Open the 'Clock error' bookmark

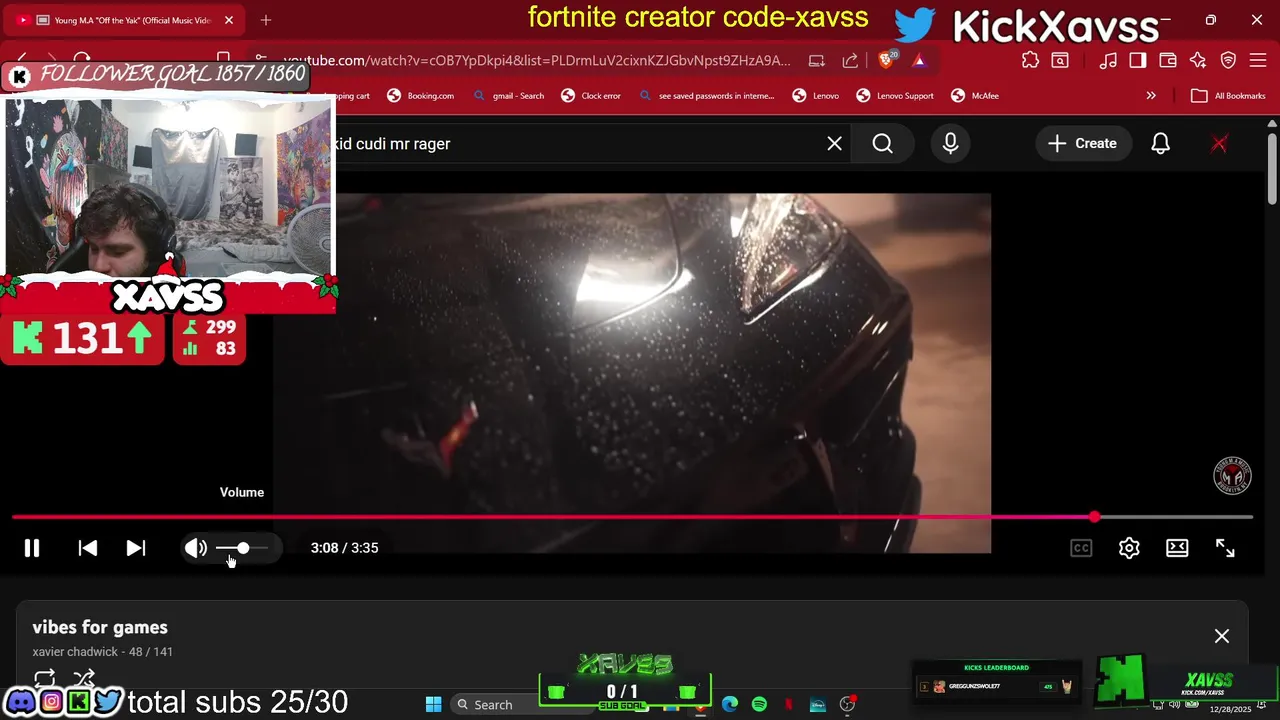[591, 96]
